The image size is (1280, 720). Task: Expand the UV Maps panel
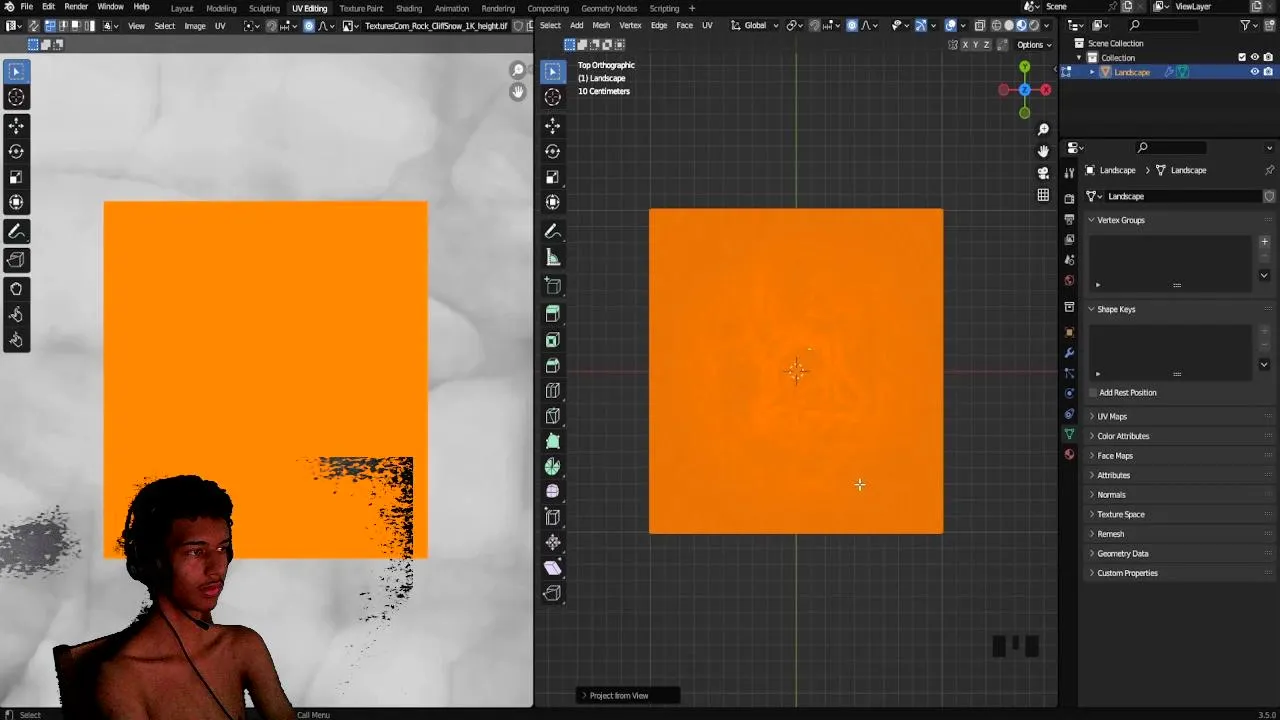pyautogui.click(x=1111, y=416)
